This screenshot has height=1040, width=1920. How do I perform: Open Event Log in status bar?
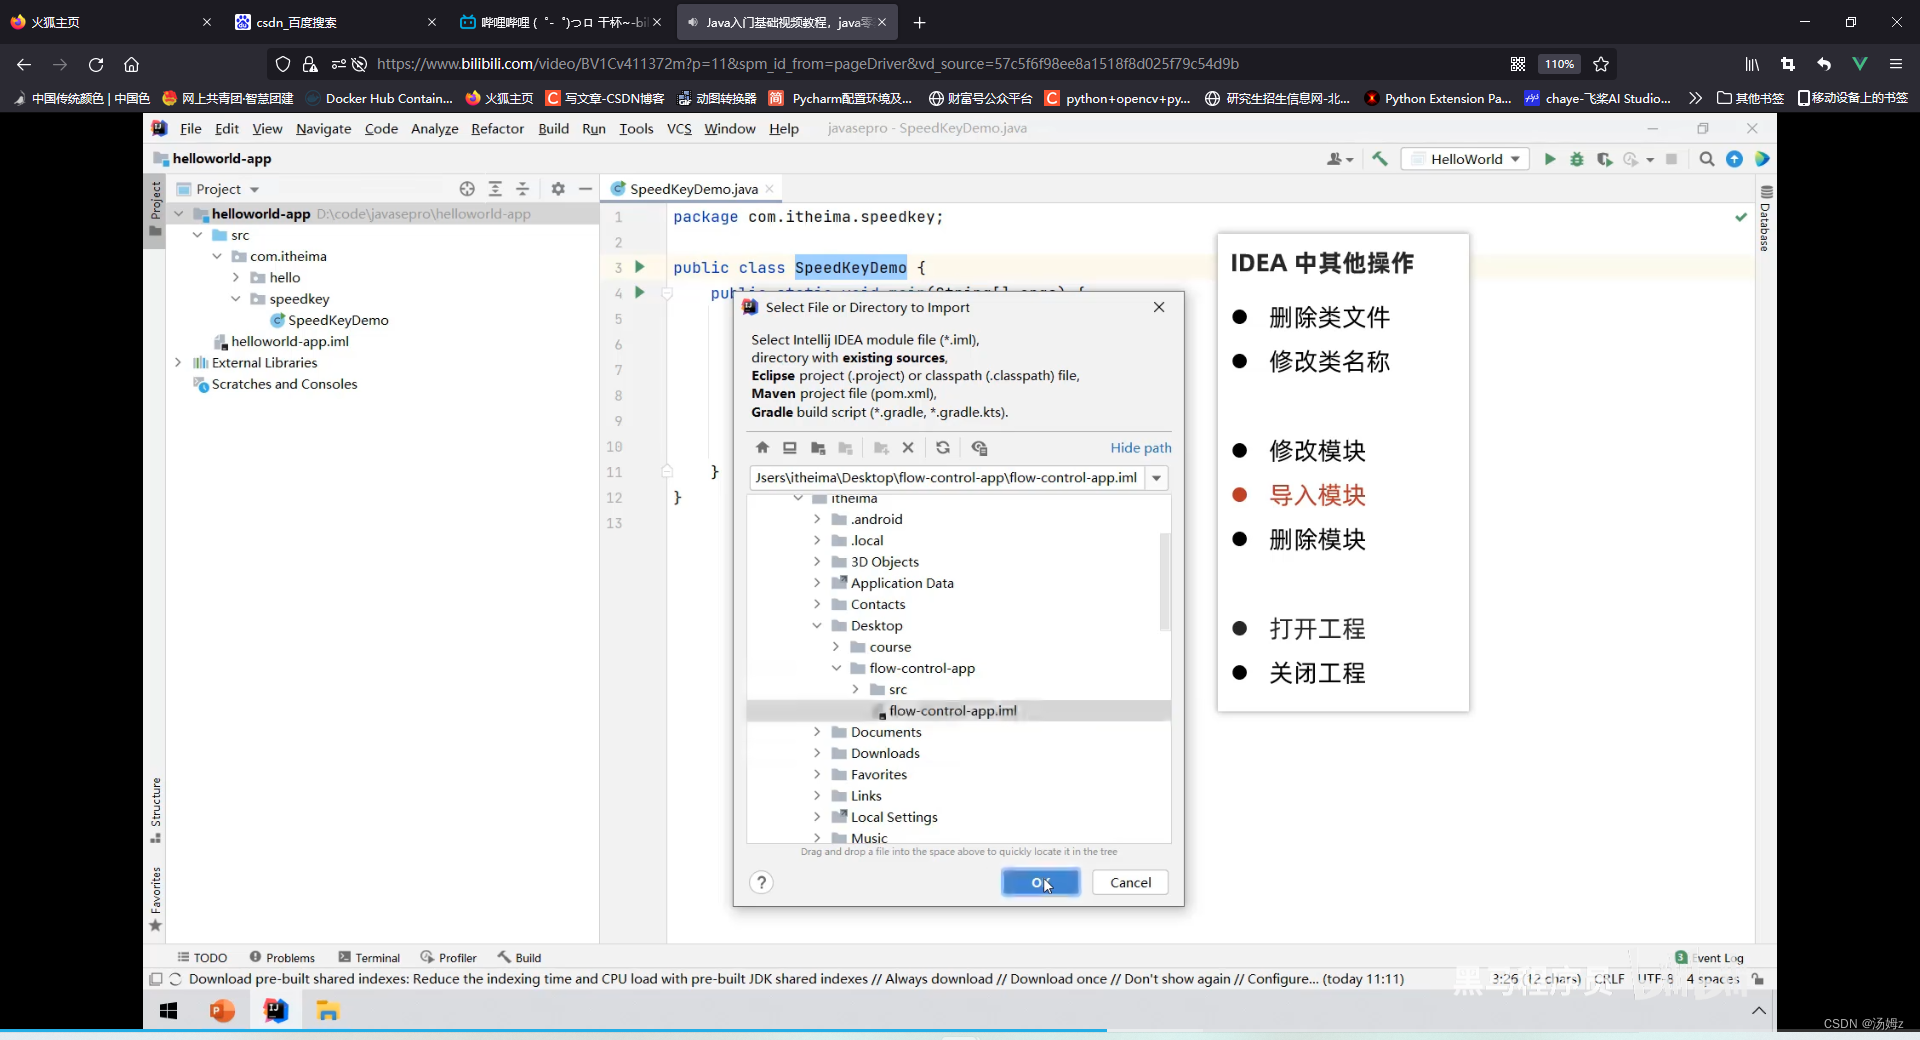(1710, 958)
